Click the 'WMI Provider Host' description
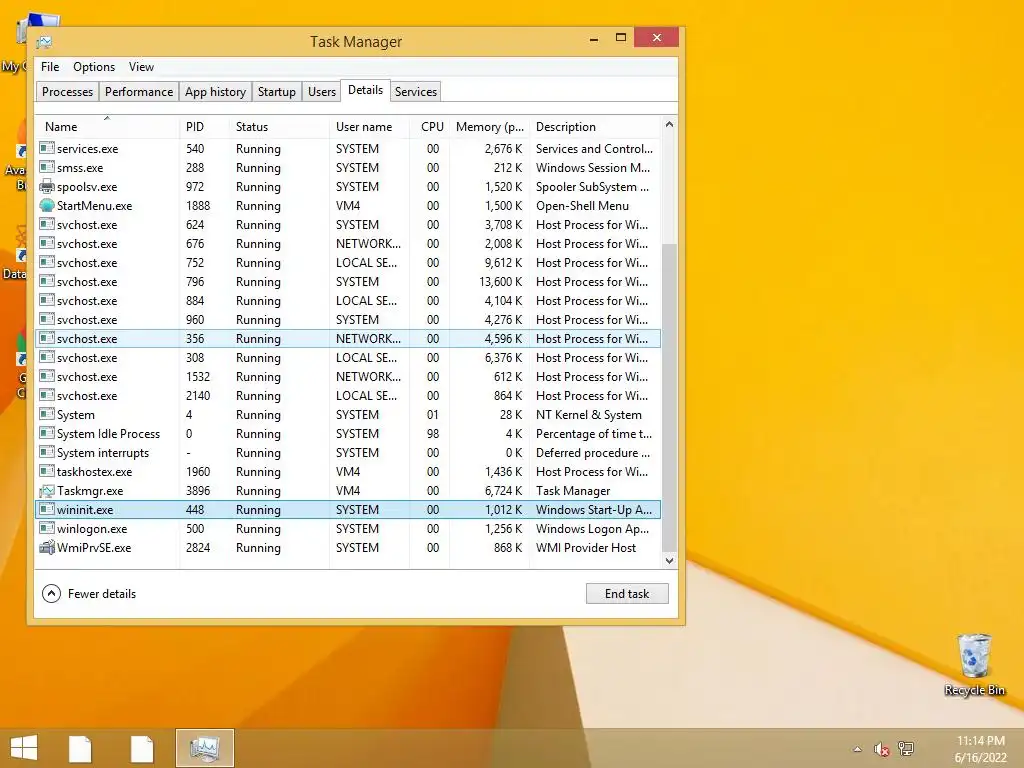1024x768 pixels. [586, 547]
